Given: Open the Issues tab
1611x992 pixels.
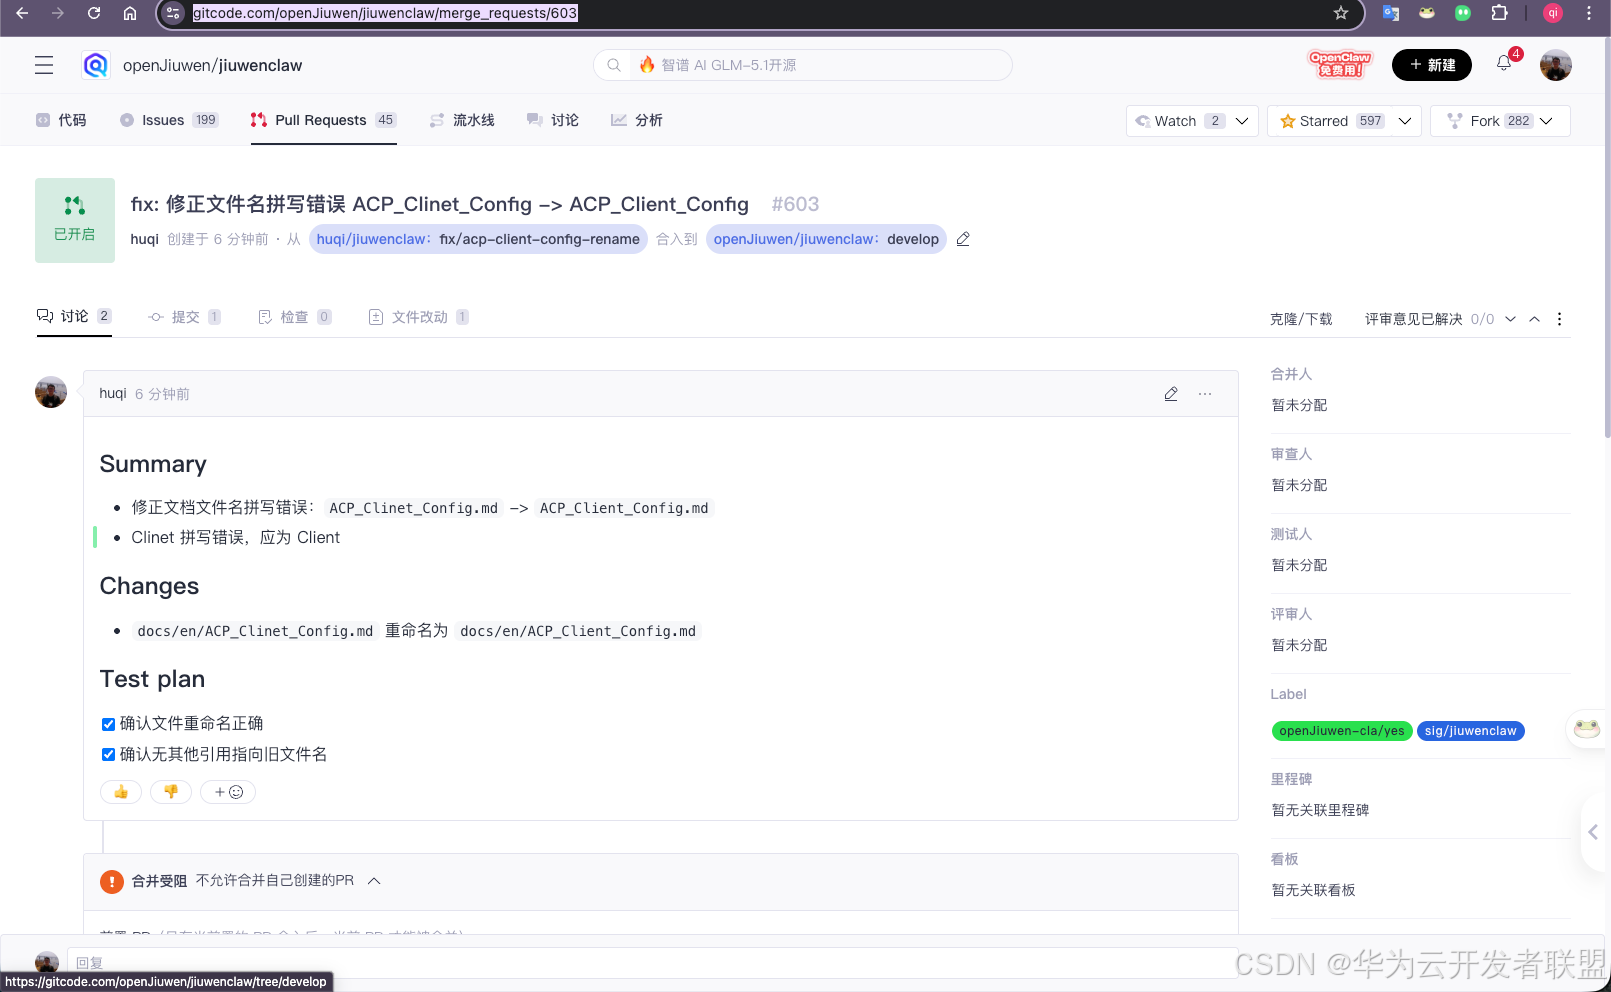Looking at the screenshot, I should (169, 120).
